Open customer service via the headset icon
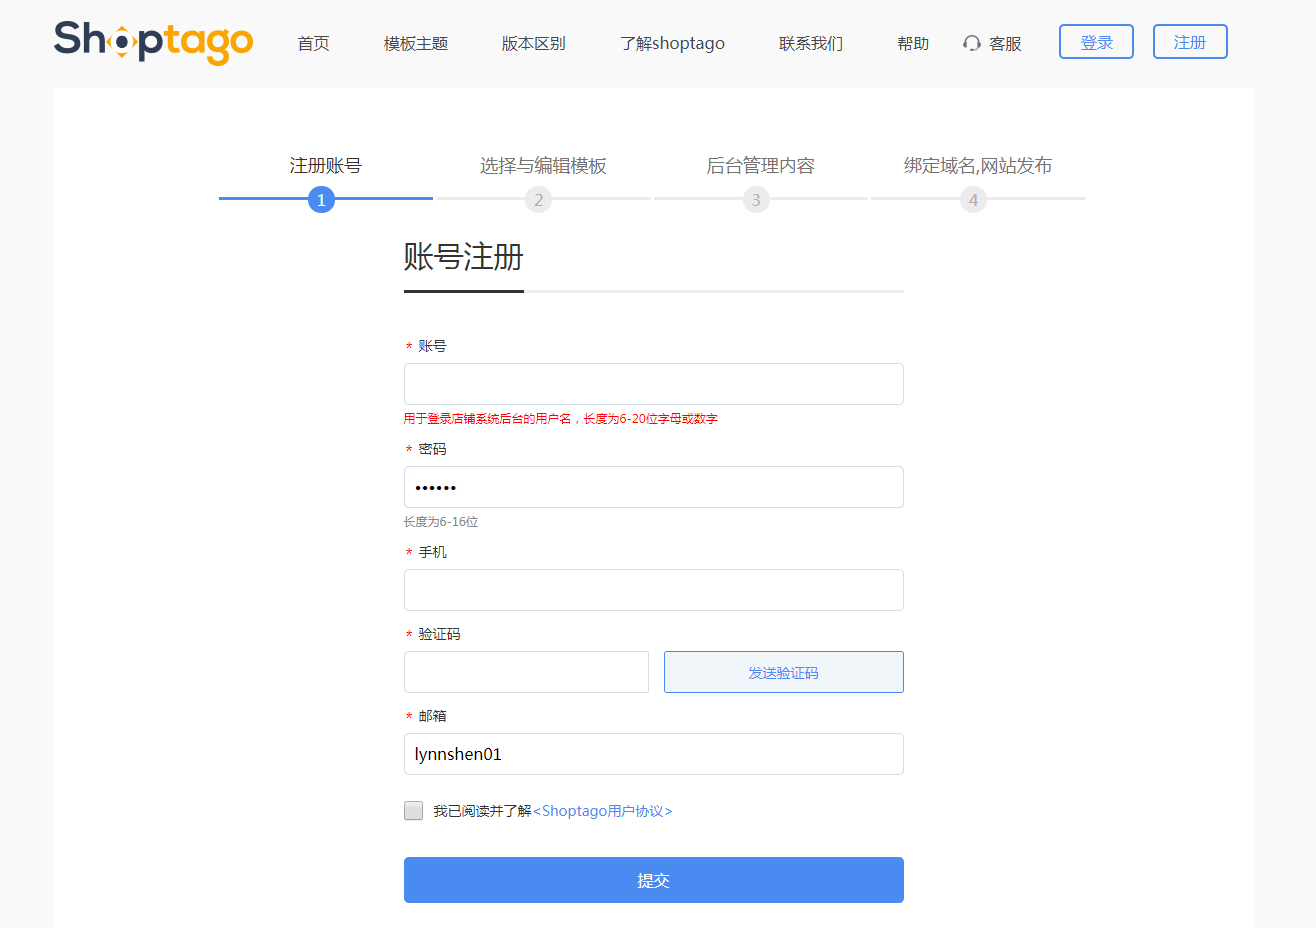 (x=991, y=43)
